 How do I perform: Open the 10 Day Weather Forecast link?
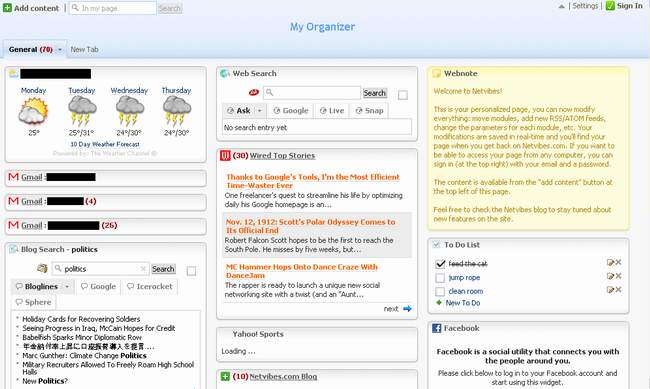point(105,144)
